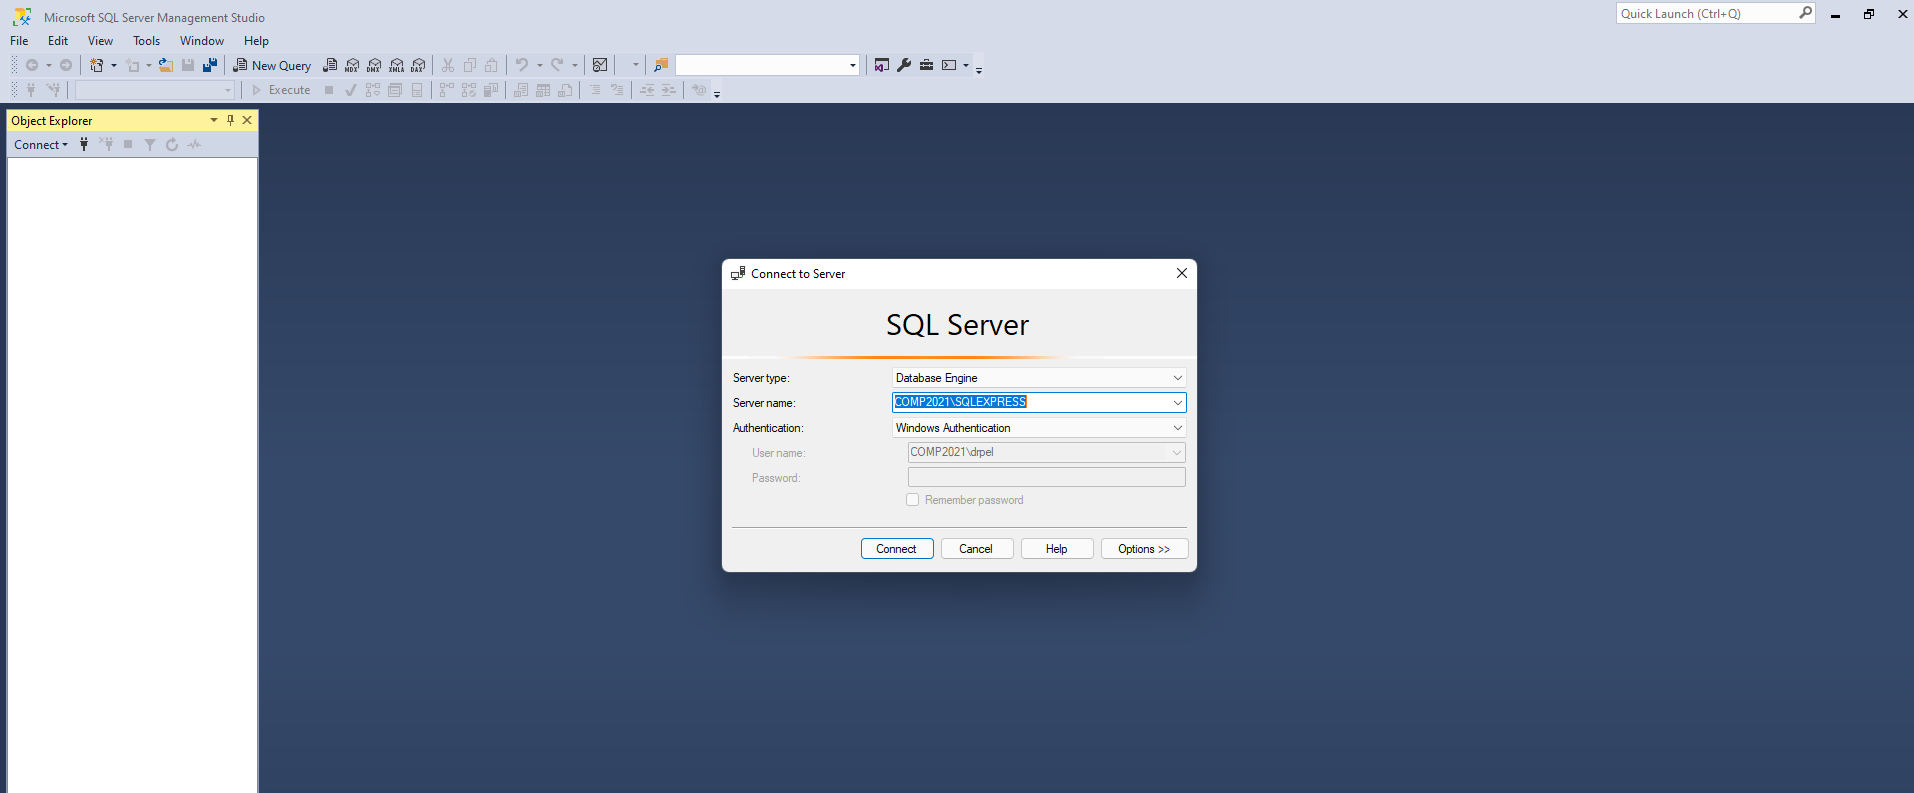Click the Quick Launch search magnifier icon
Screen dimensions: 1914x793
coord(1805,13)
